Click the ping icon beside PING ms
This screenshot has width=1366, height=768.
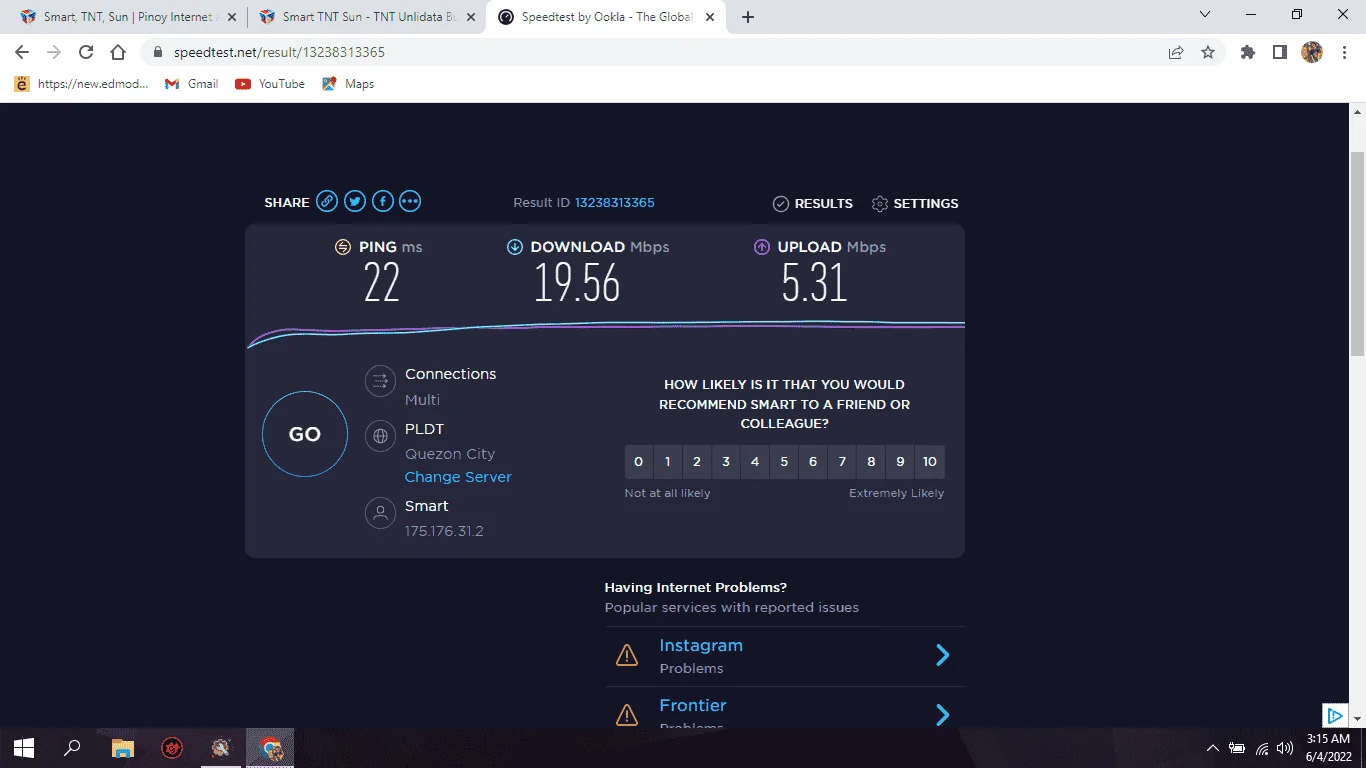pos(343,247)
